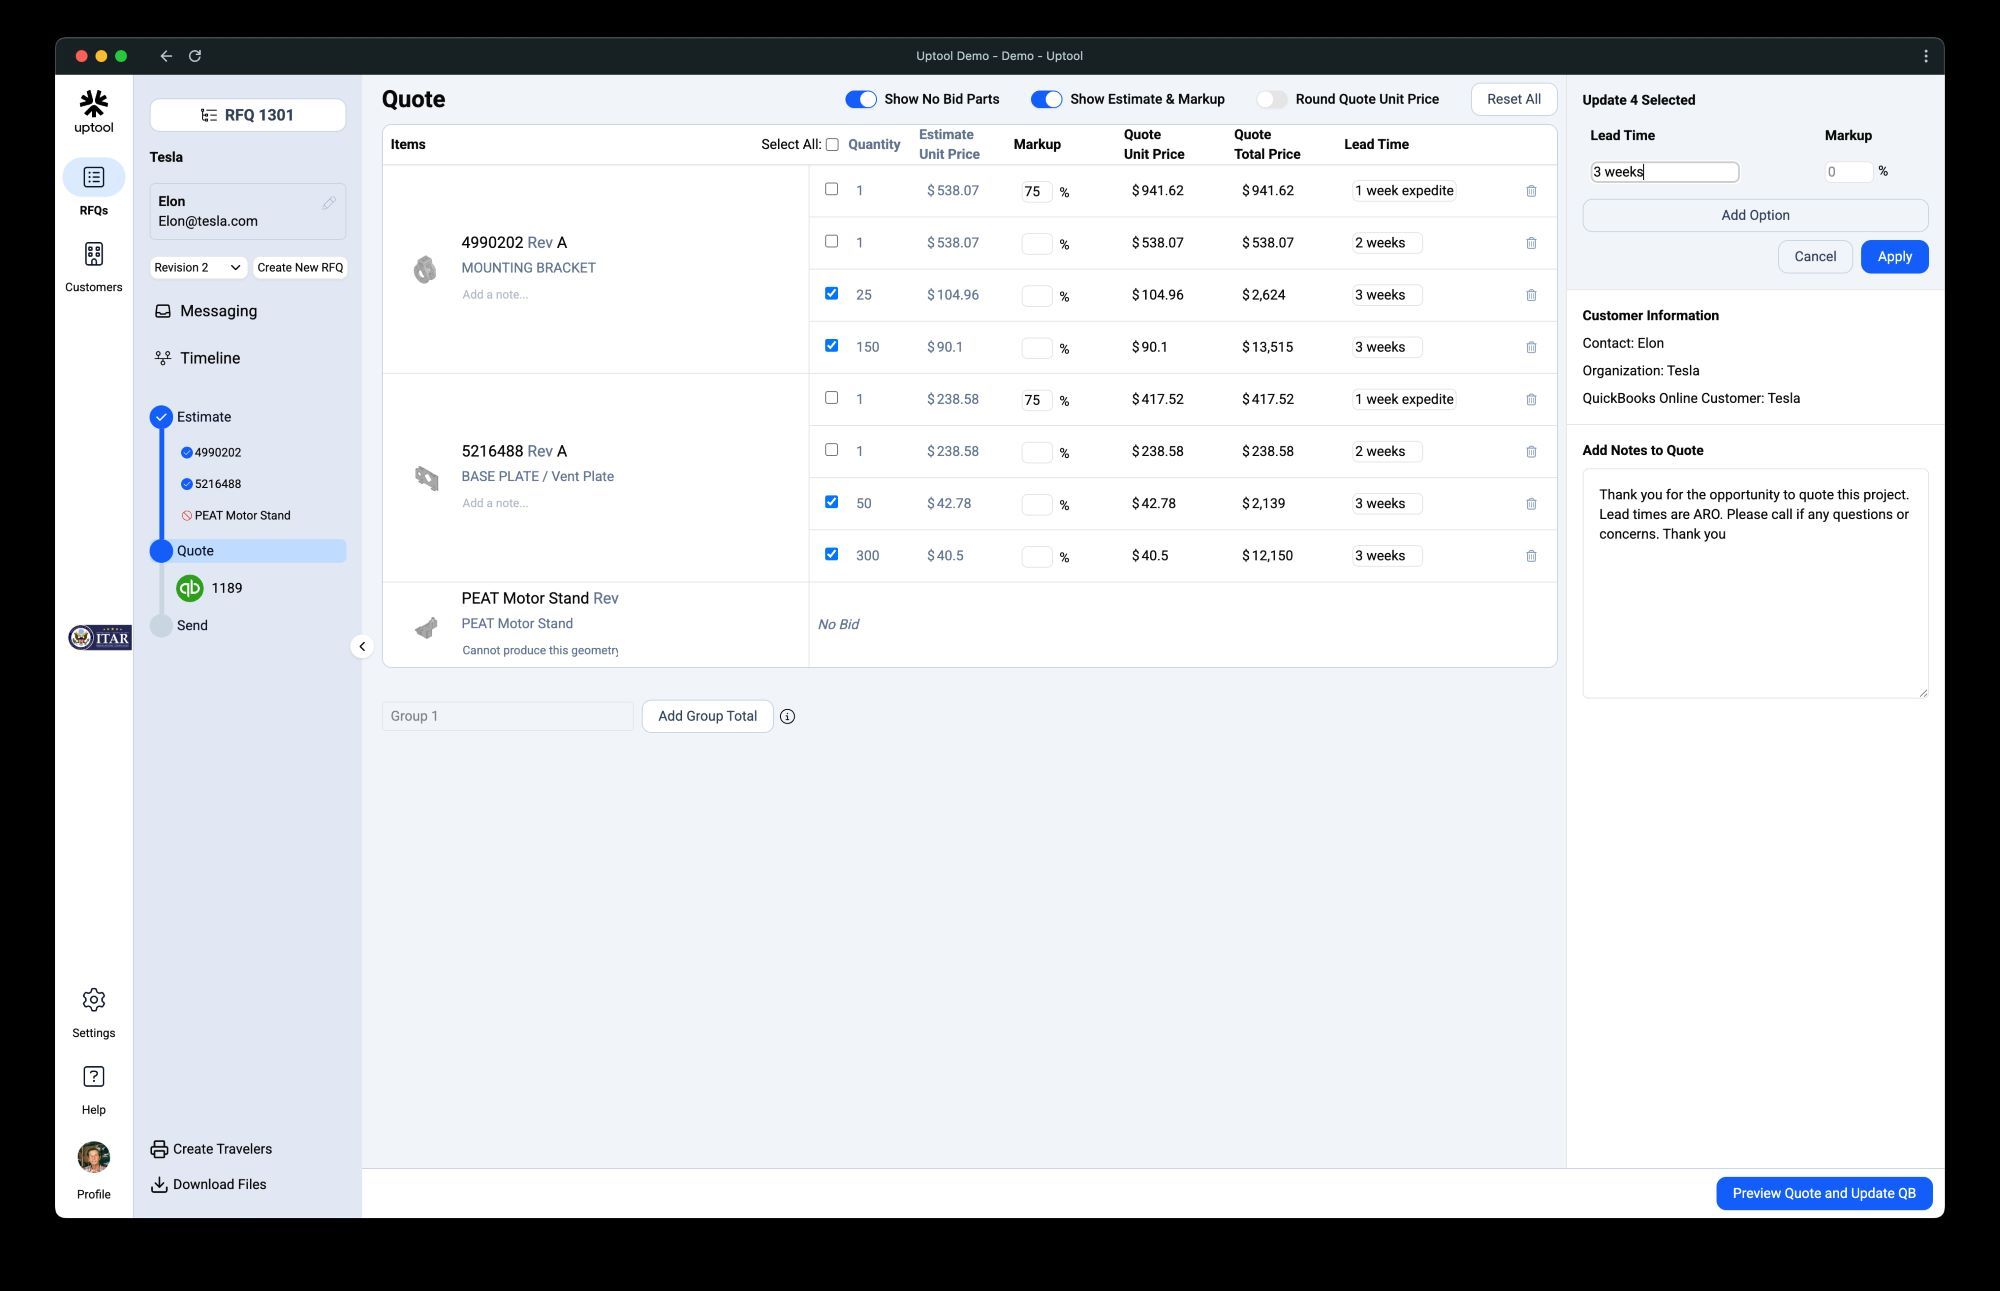The height and width of the screenshot is (1291, 2000).
Task: Open QuickBooks estimate 1189 icon
Action: (x=190, y=588)
